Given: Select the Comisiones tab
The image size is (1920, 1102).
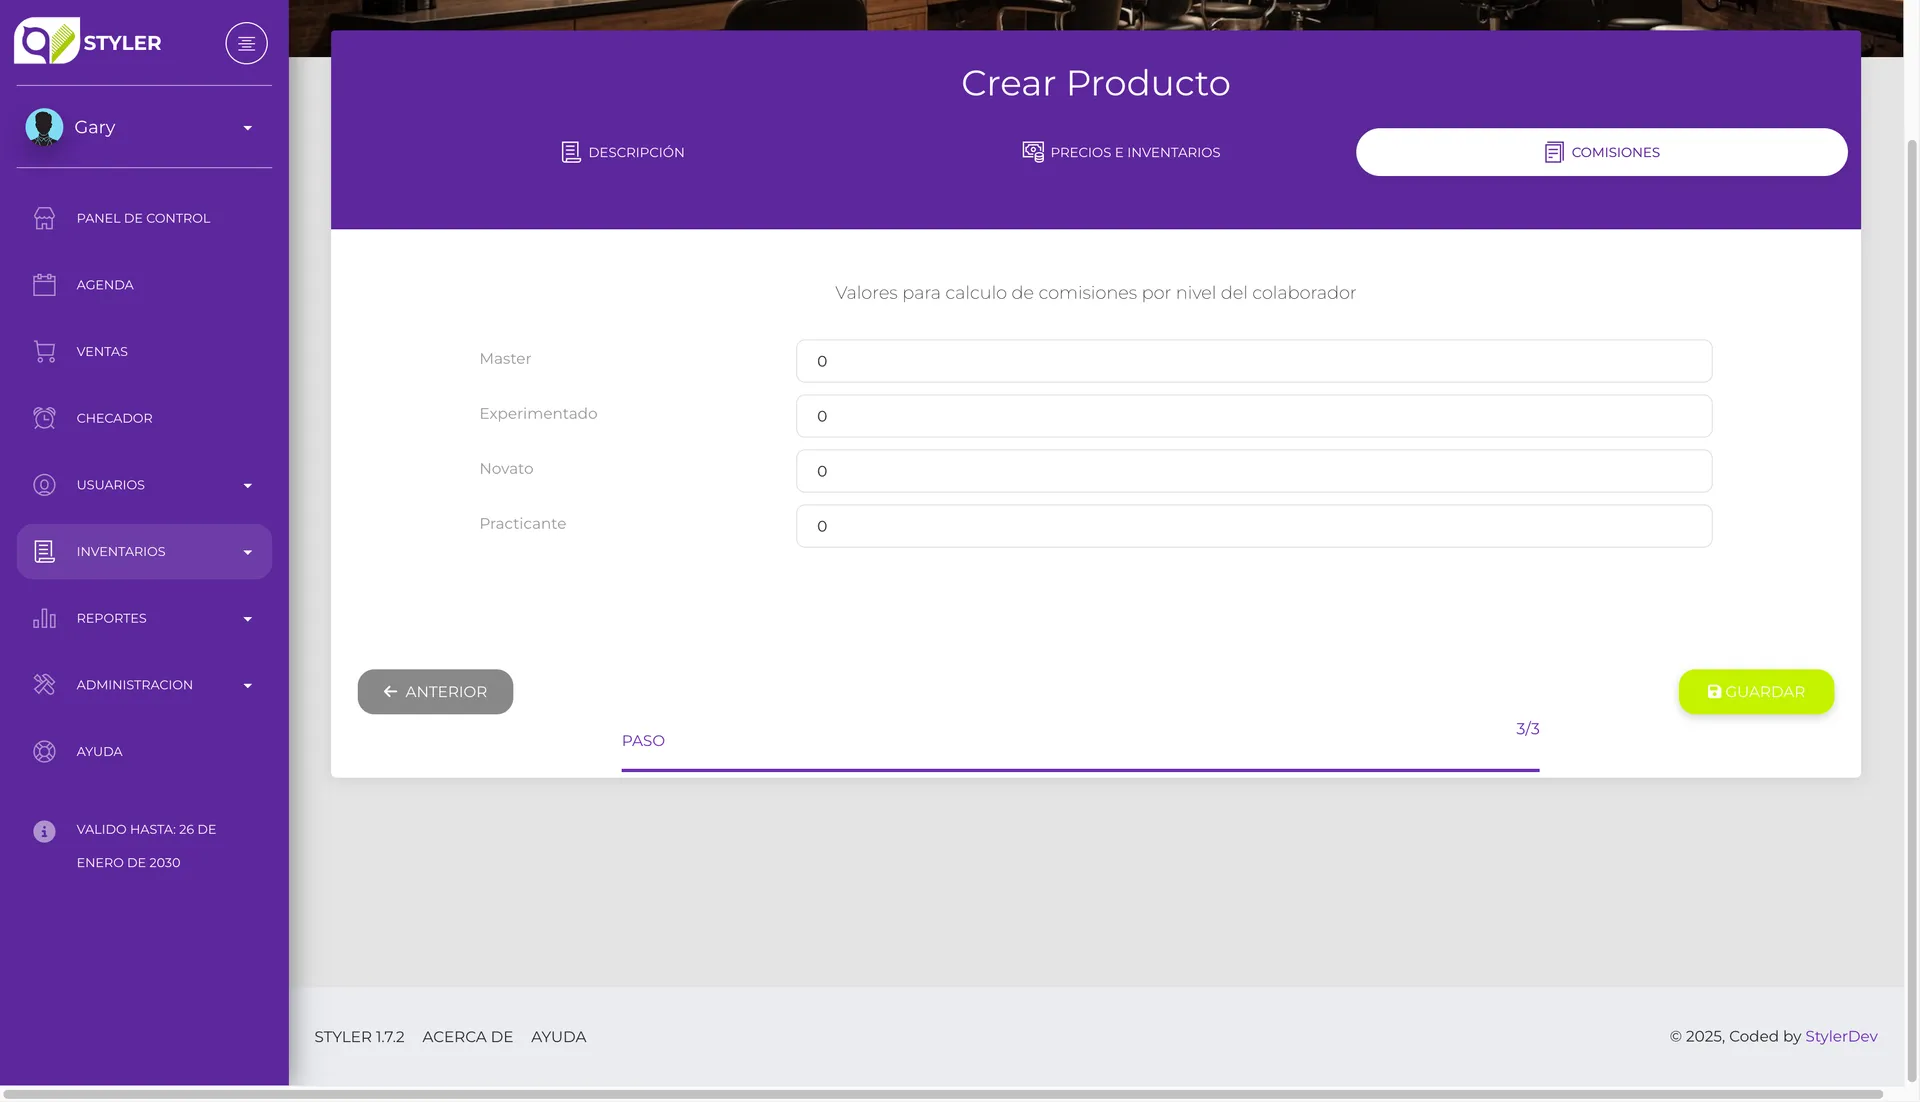Looking at the screenshot, I should [1601, 152].
